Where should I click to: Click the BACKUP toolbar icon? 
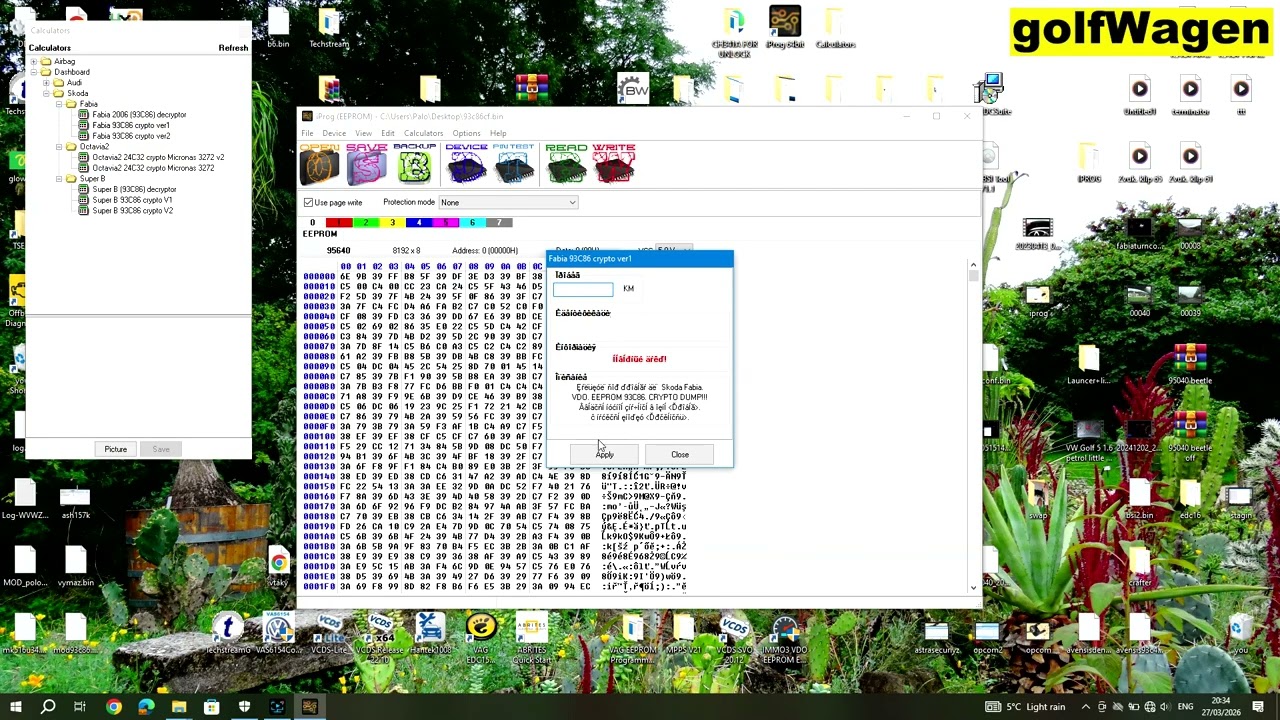pos(414,164)
